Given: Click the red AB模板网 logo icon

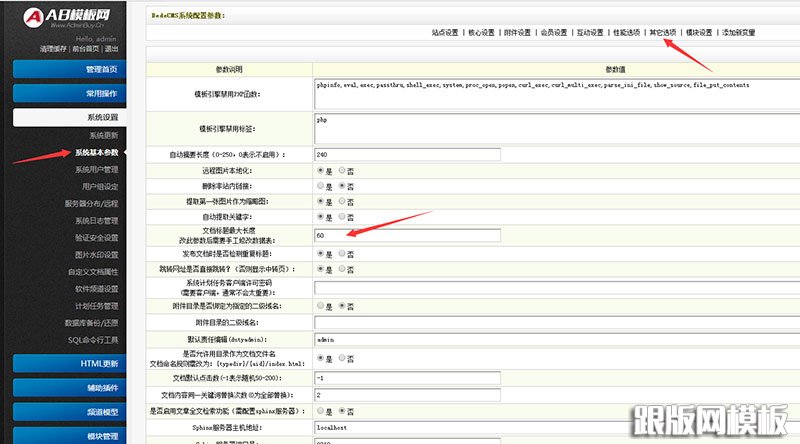Looking at the screenshot, I should coord(34,17).
